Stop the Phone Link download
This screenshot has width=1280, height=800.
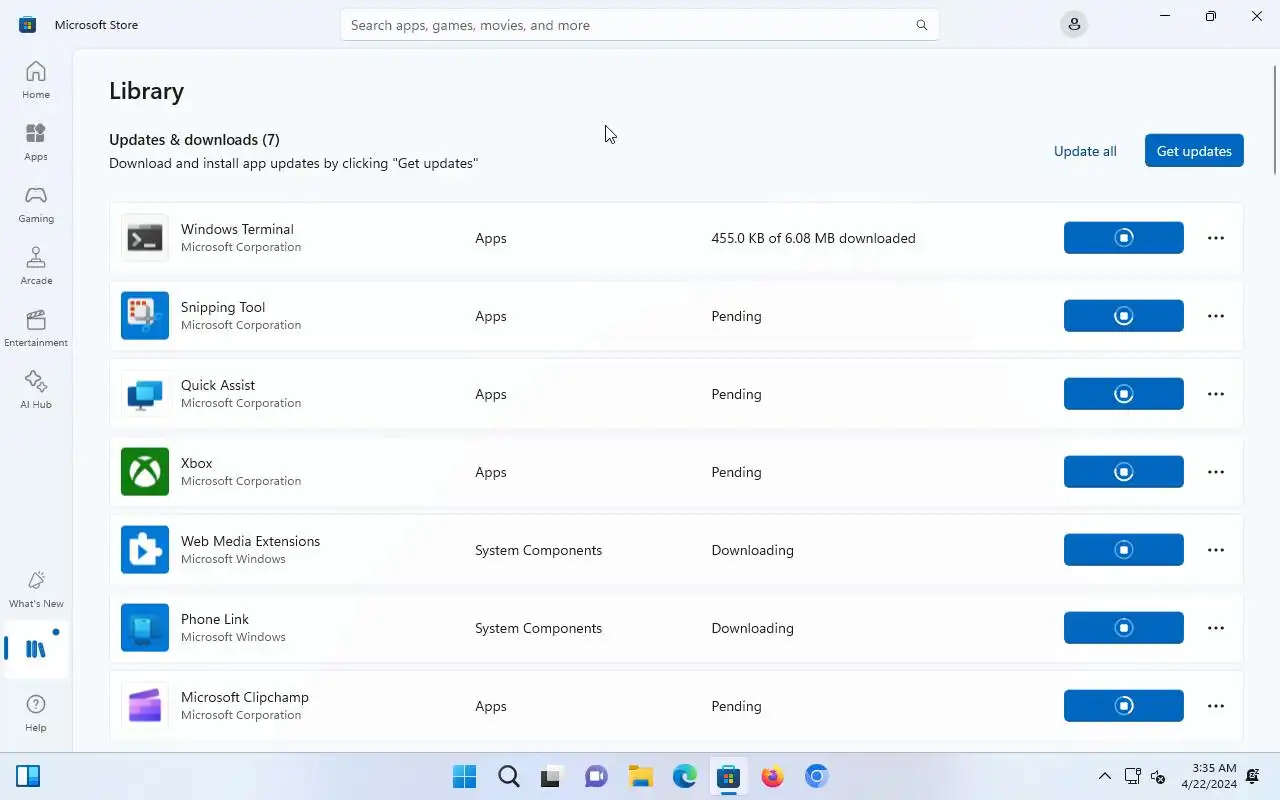point(1124,628)
